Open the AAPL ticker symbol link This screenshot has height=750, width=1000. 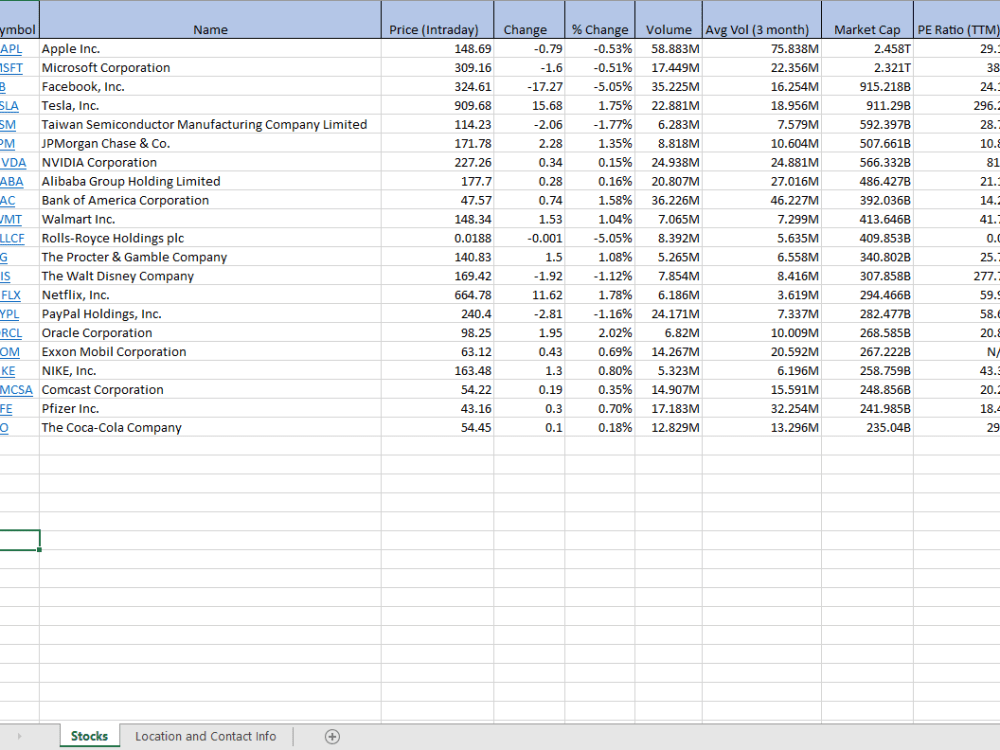(x=11, y=49)
